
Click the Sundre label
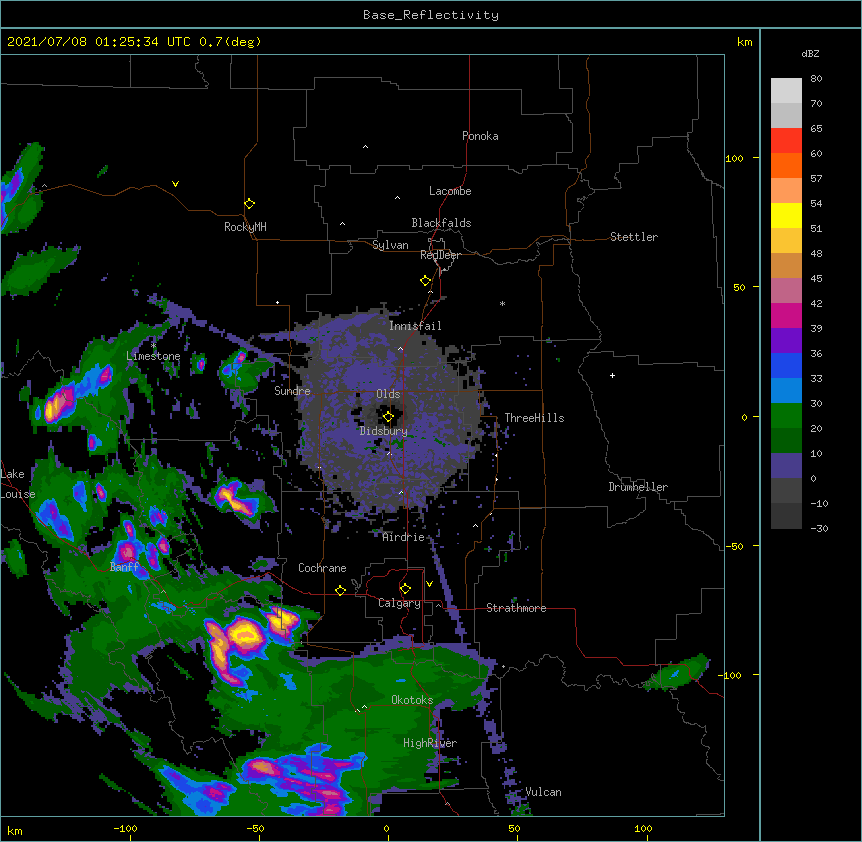click(x=292, y=391)
